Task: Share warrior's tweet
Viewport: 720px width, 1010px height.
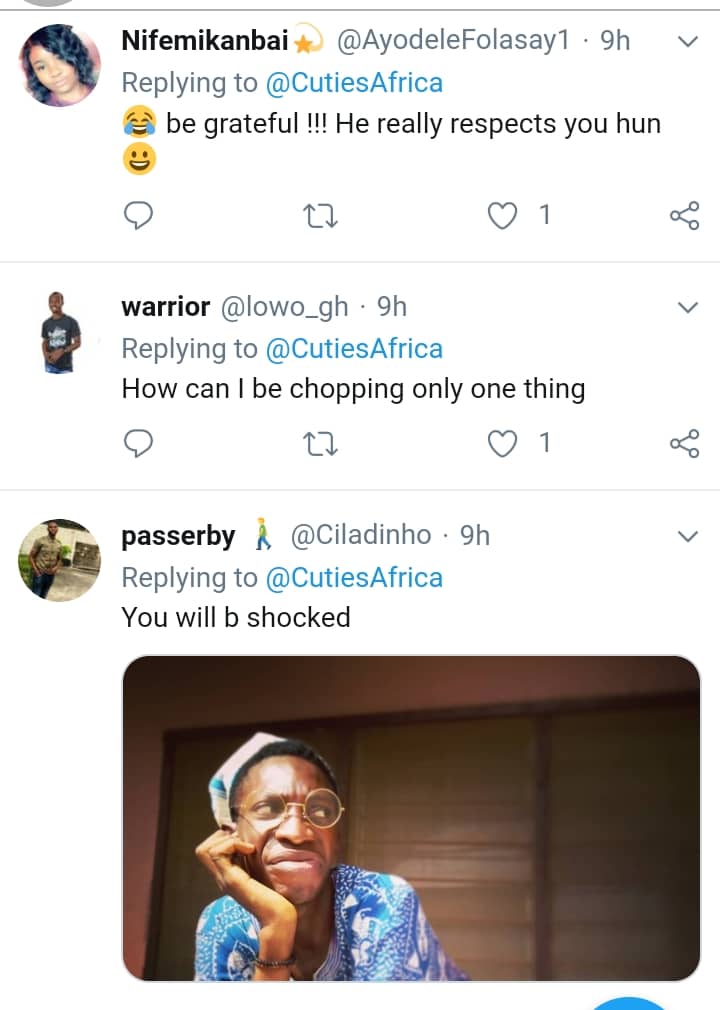Action: (x=684, y=443)
